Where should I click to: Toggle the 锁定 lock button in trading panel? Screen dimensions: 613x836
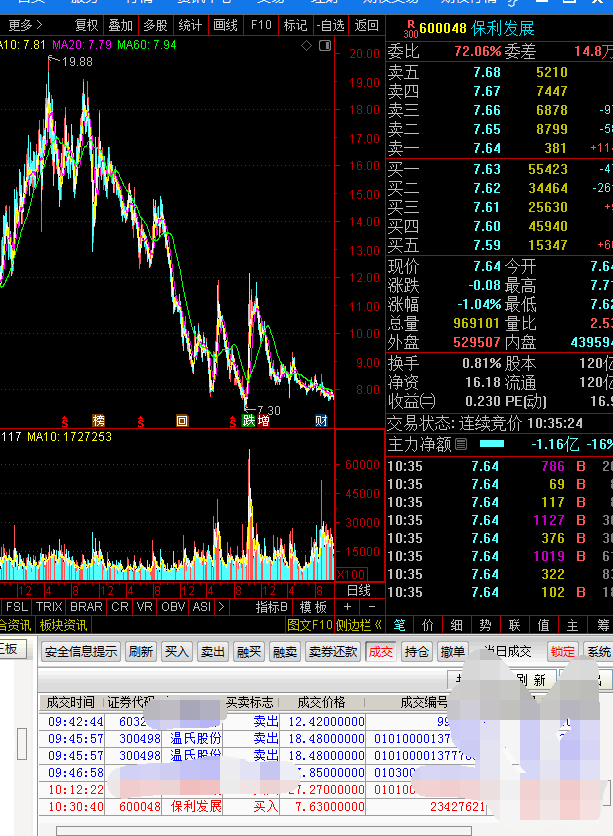[x=563, y=651]
